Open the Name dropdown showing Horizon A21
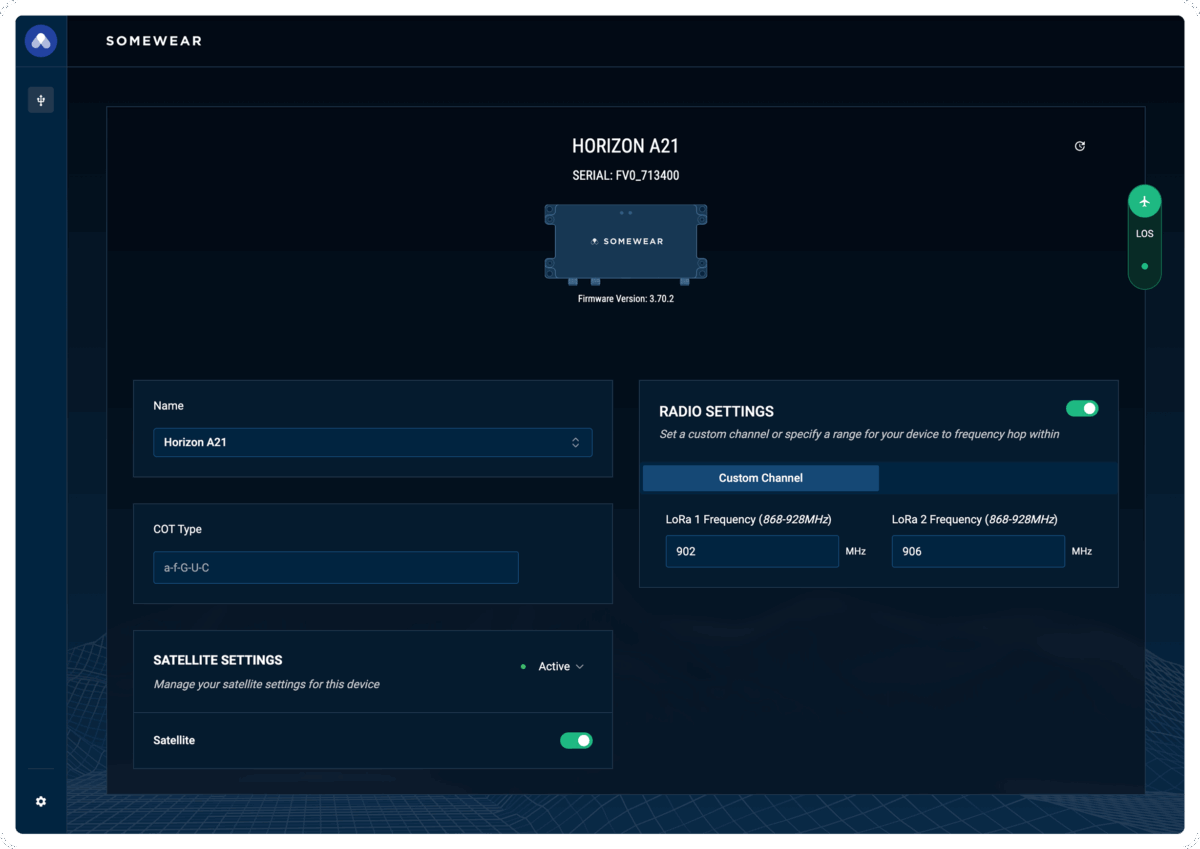Viewport: 1200px width, 849px height. click(373, 442)
